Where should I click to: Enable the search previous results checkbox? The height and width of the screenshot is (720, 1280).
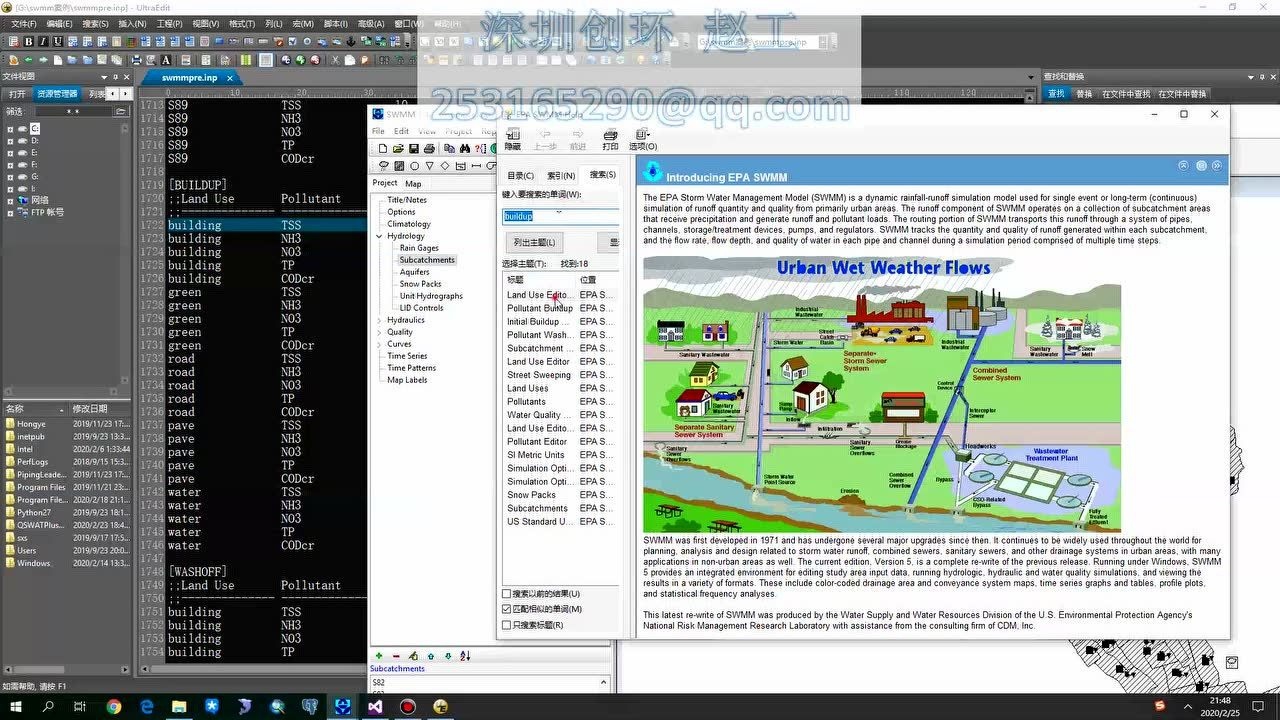(x=506, y=594)
